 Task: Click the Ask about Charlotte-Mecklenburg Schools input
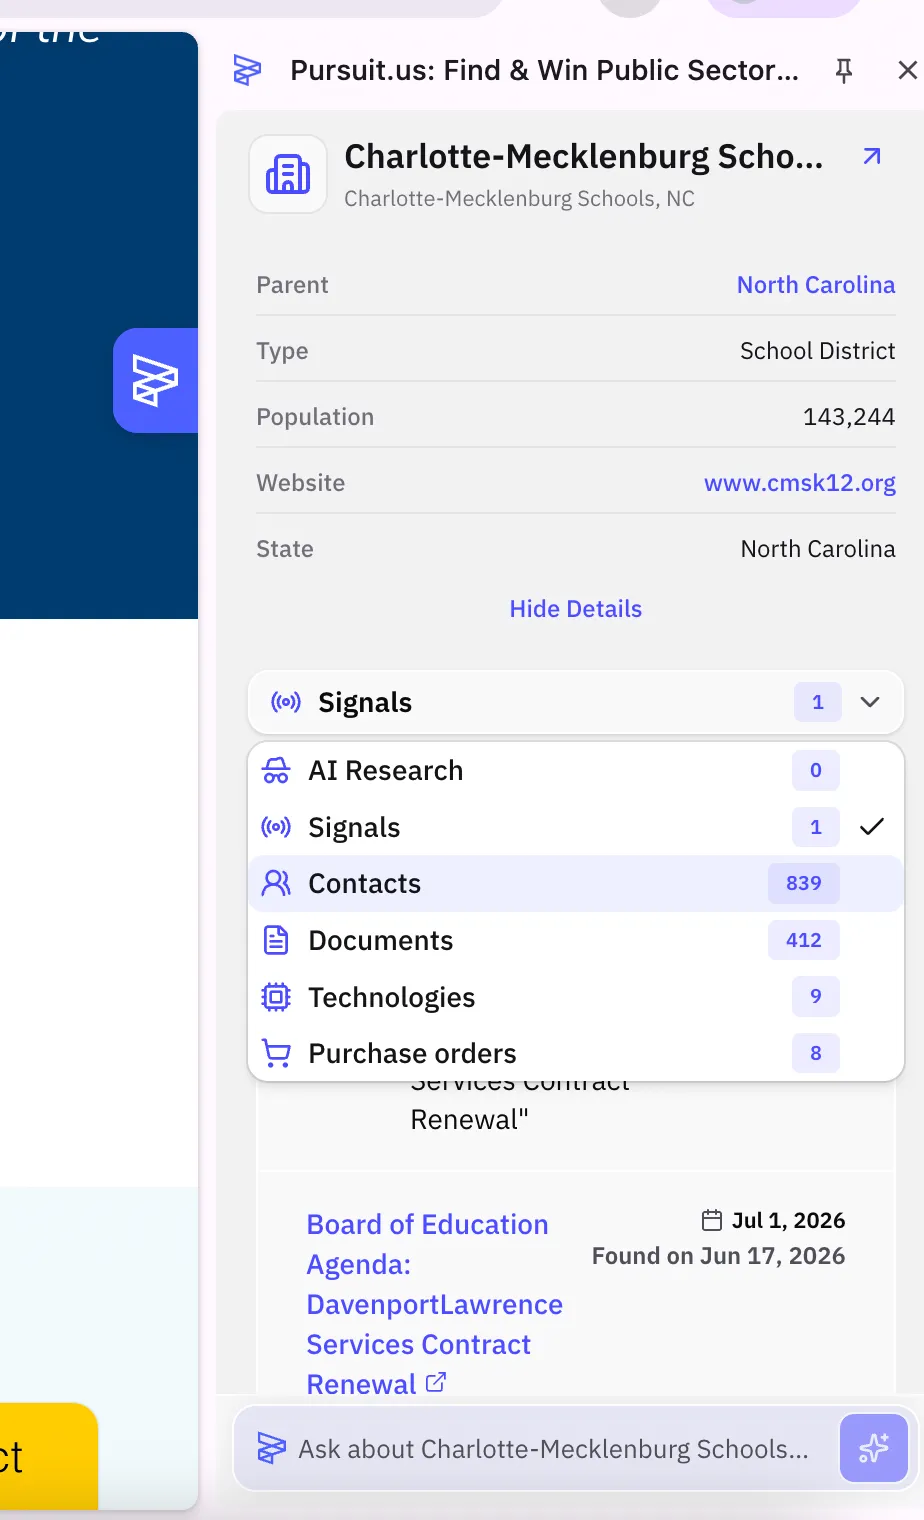(553, 1449)
